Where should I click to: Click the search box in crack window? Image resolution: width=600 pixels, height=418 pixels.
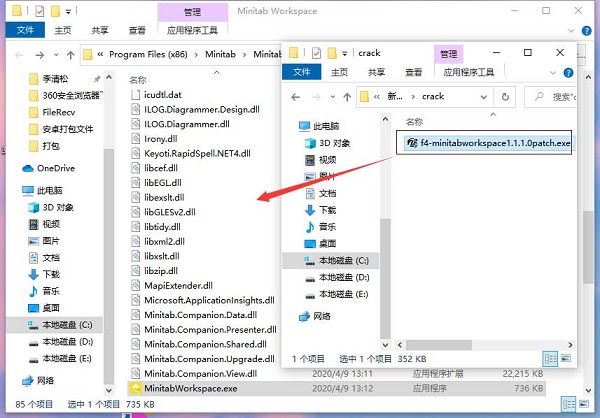(551, 97)
